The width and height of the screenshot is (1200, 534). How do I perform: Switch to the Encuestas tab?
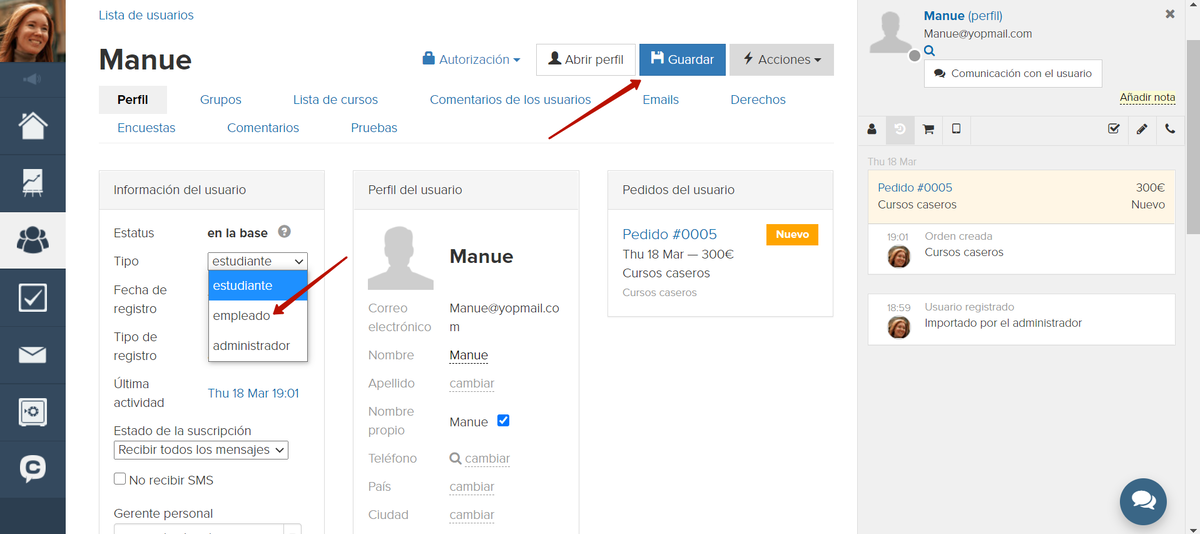click(x=146, y=128)
